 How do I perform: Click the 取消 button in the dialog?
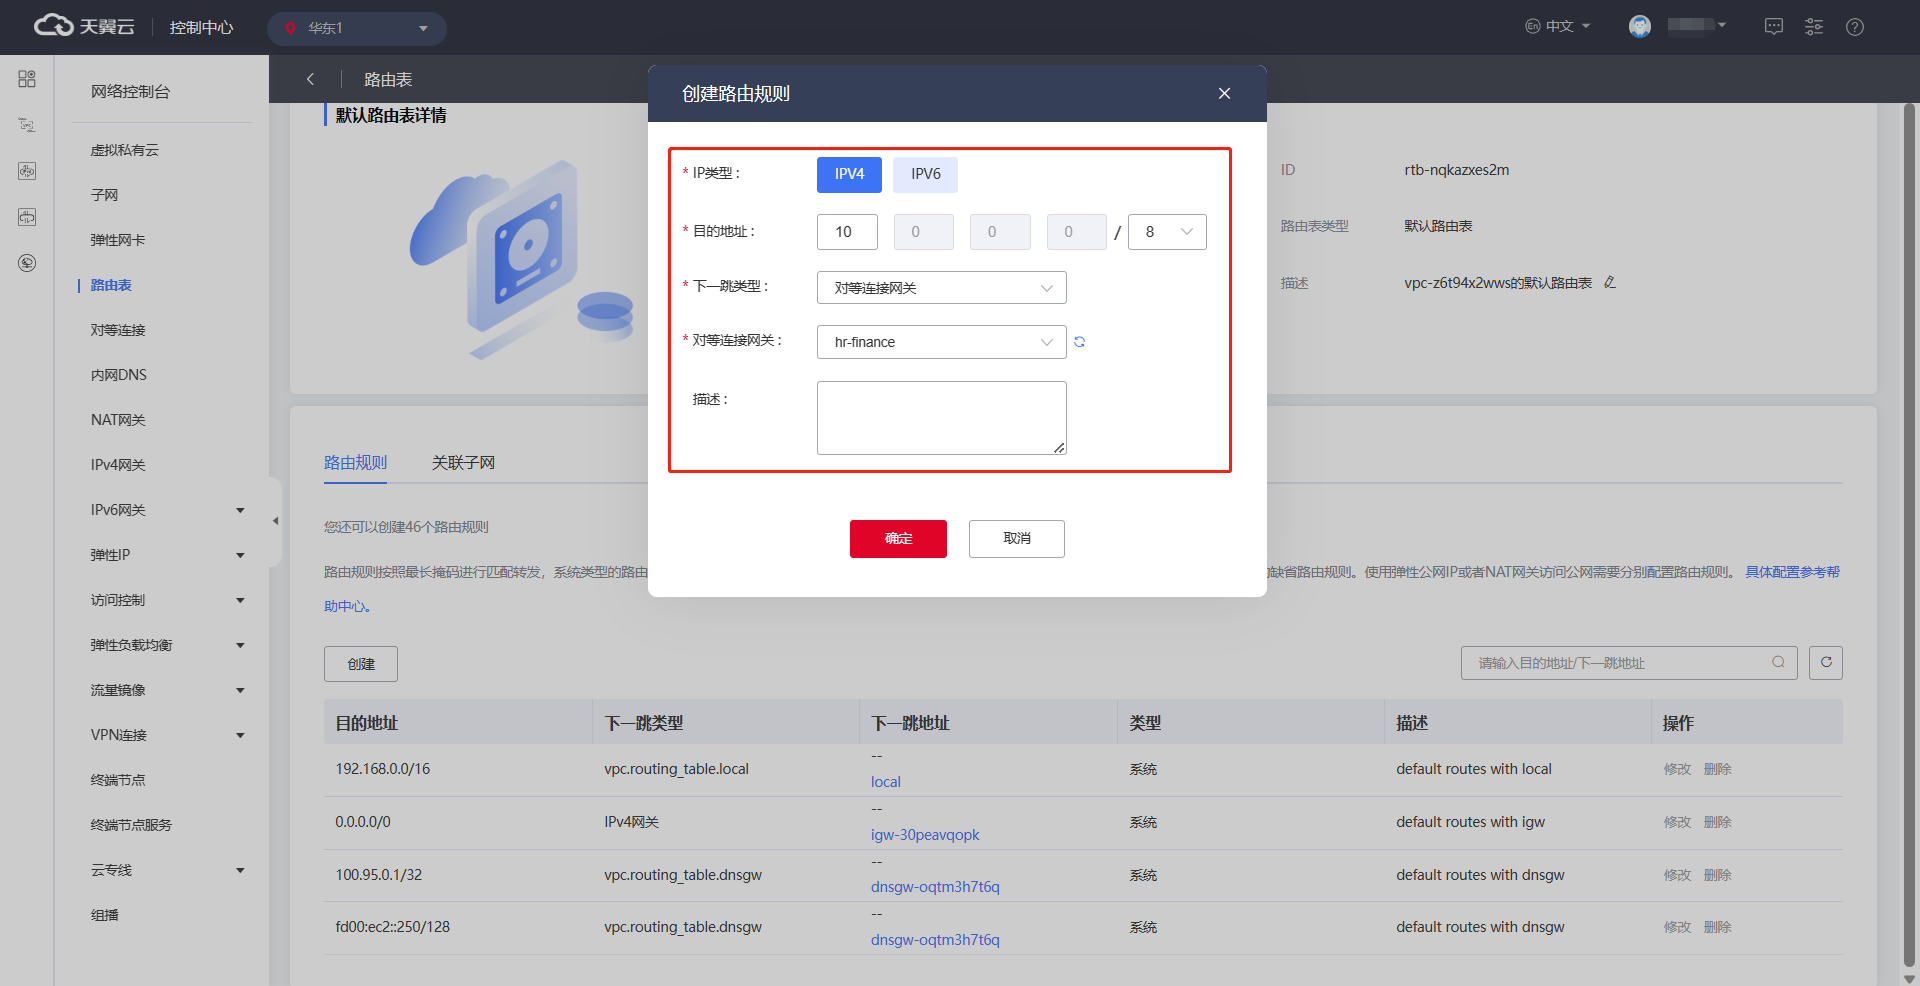(x=1016, y=539)
